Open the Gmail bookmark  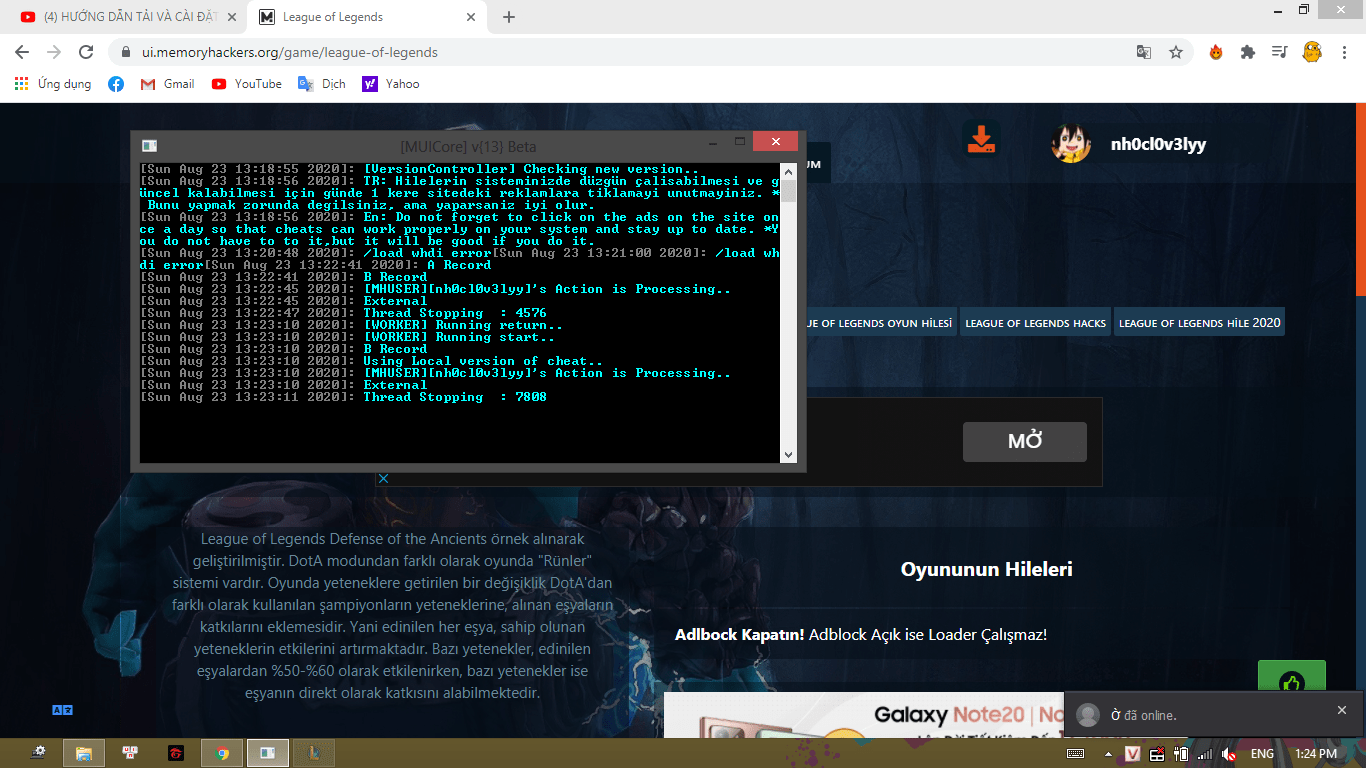coord(167,84)
